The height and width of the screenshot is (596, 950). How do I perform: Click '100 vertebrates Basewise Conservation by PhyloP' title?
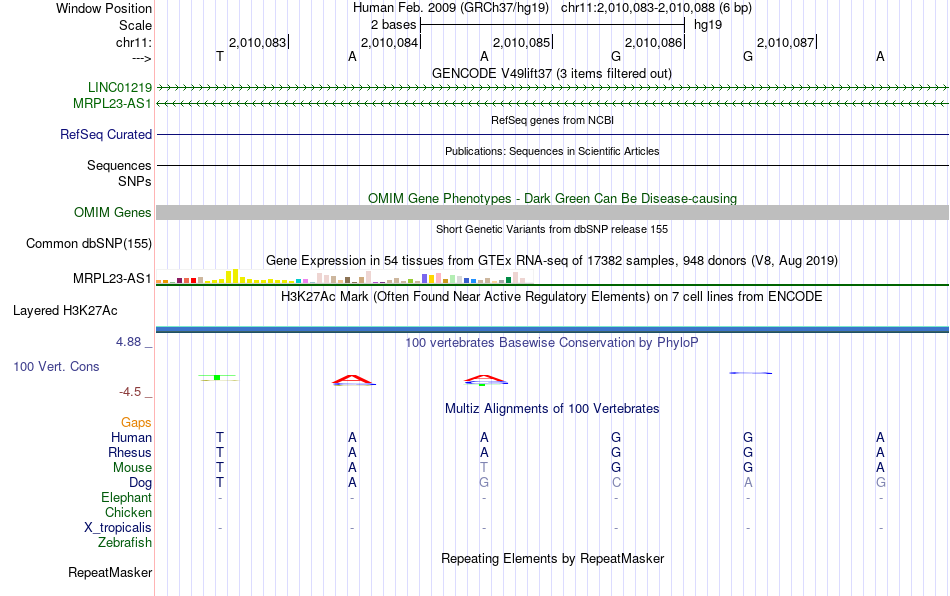pos(552,342)
